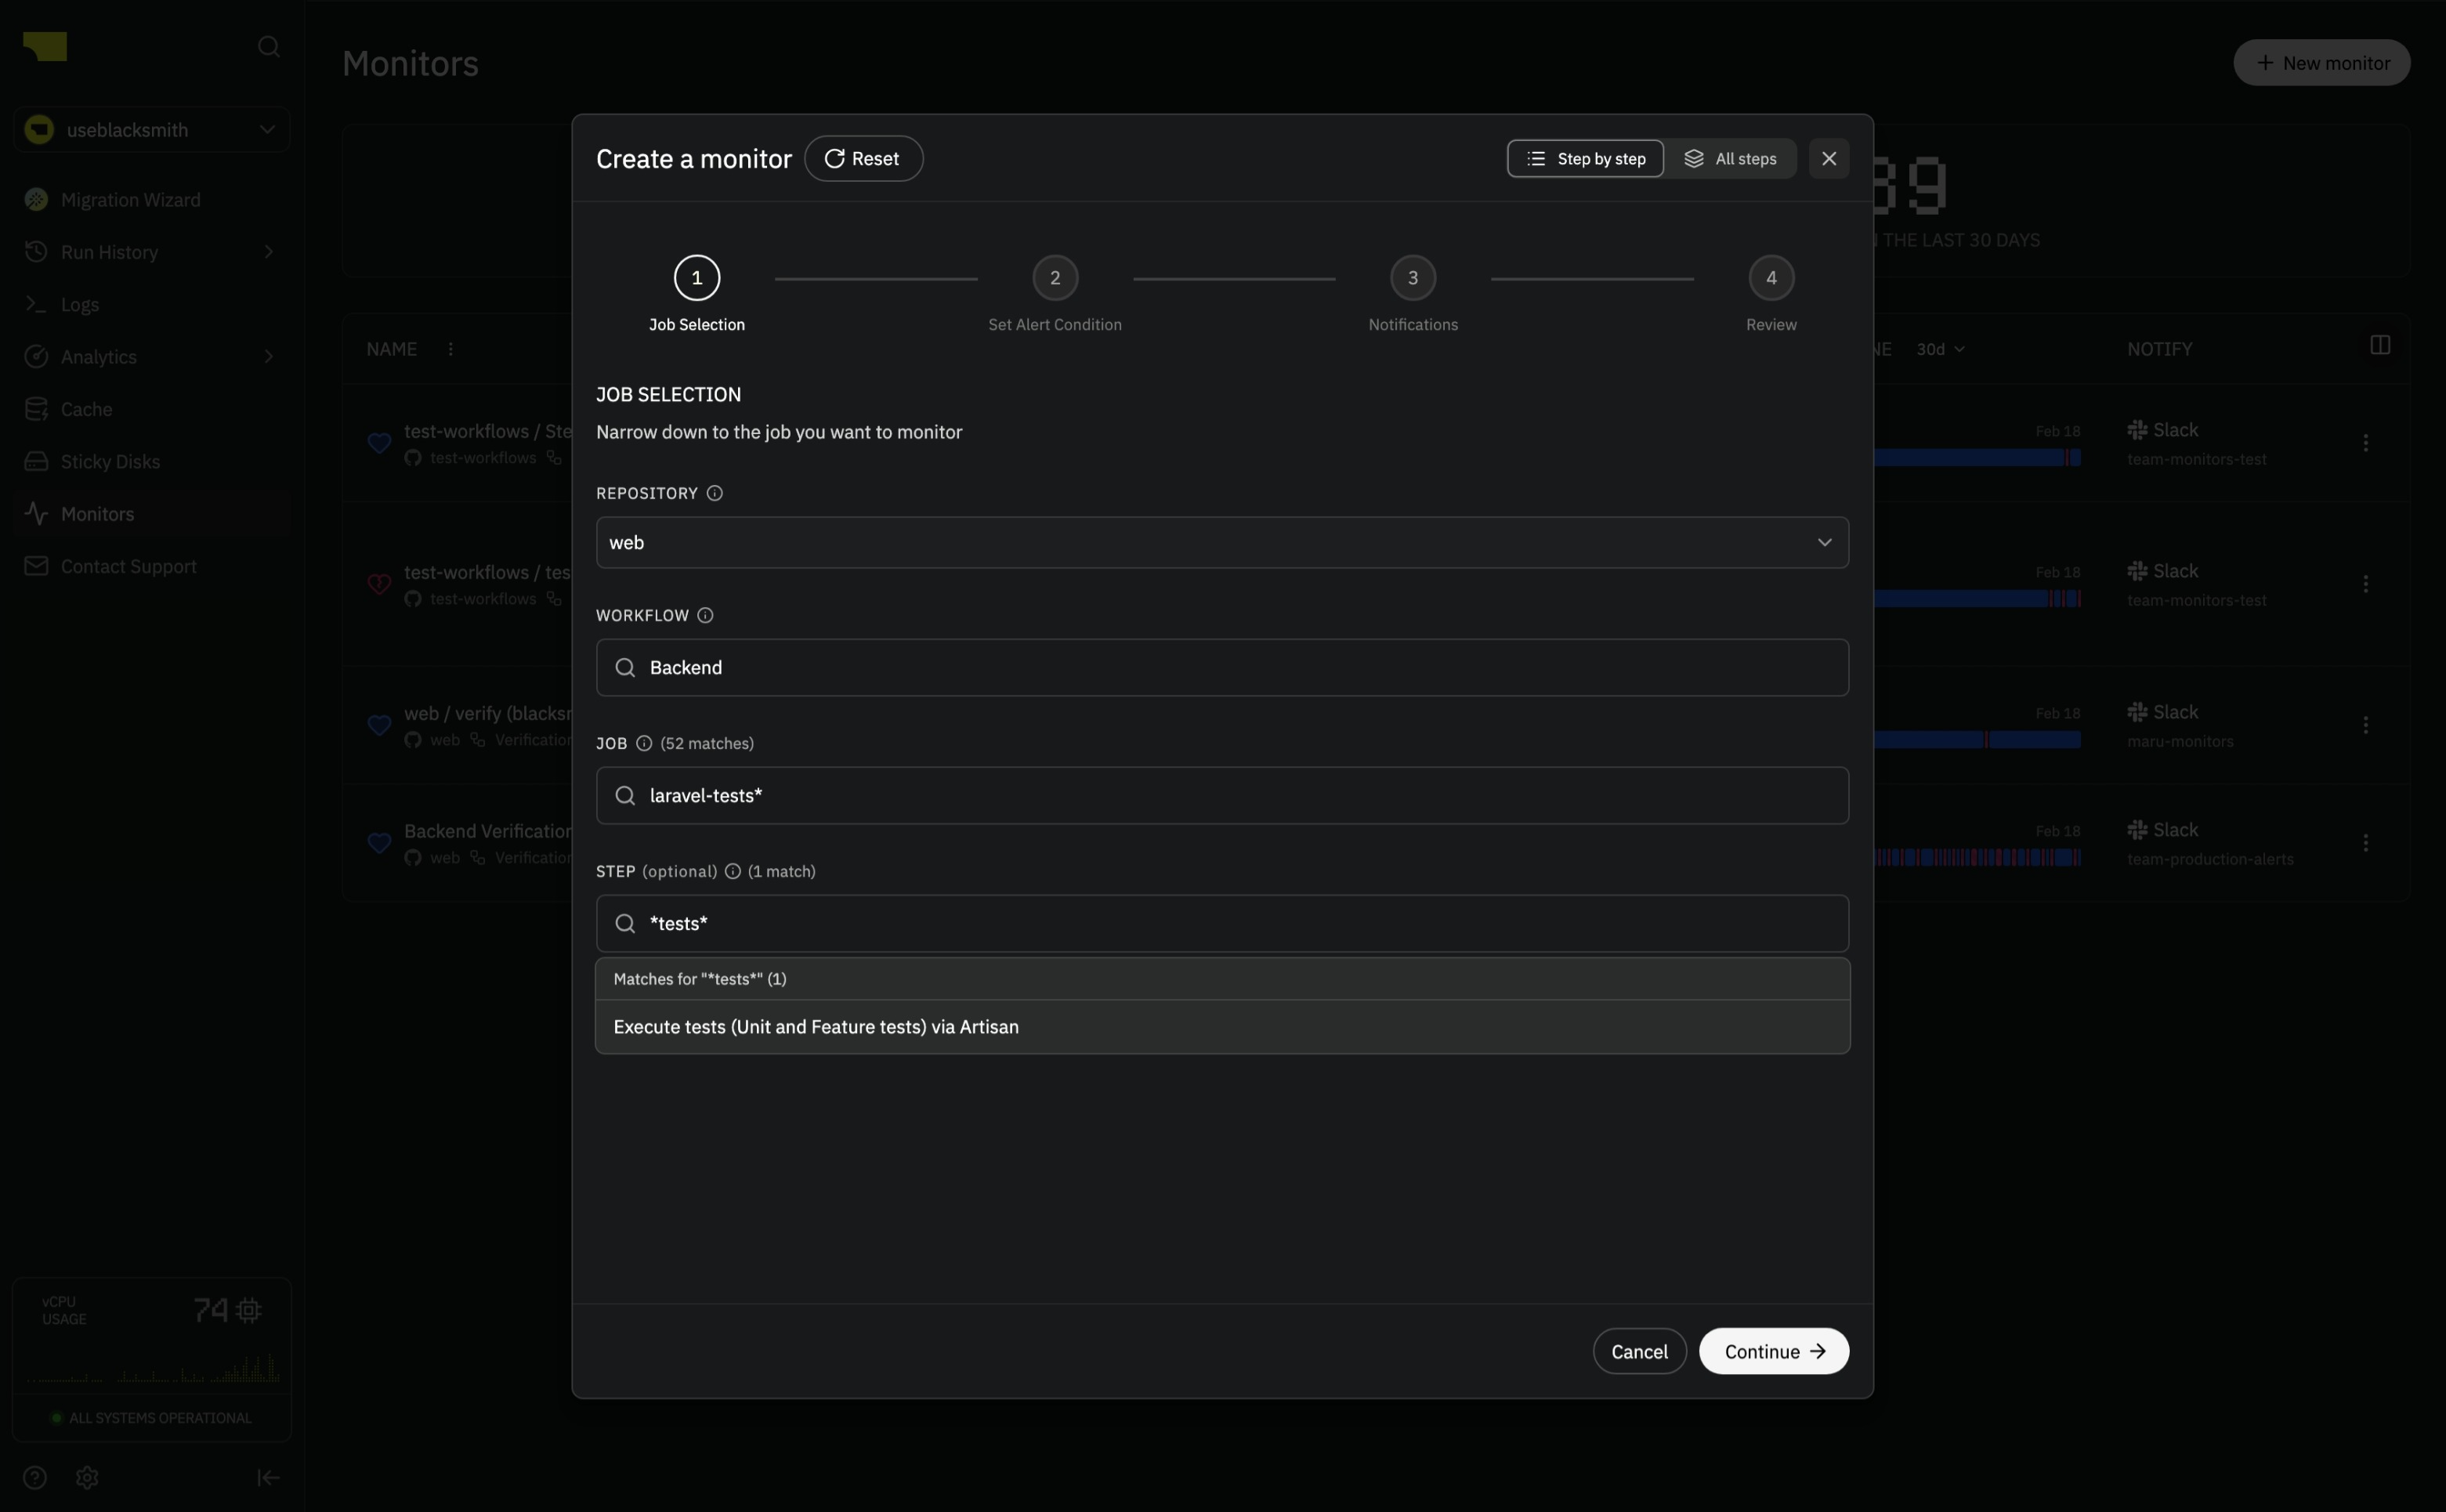Click the search icon atop the sidebar
Screen dimensions: 2446x1512
(268, 47)
